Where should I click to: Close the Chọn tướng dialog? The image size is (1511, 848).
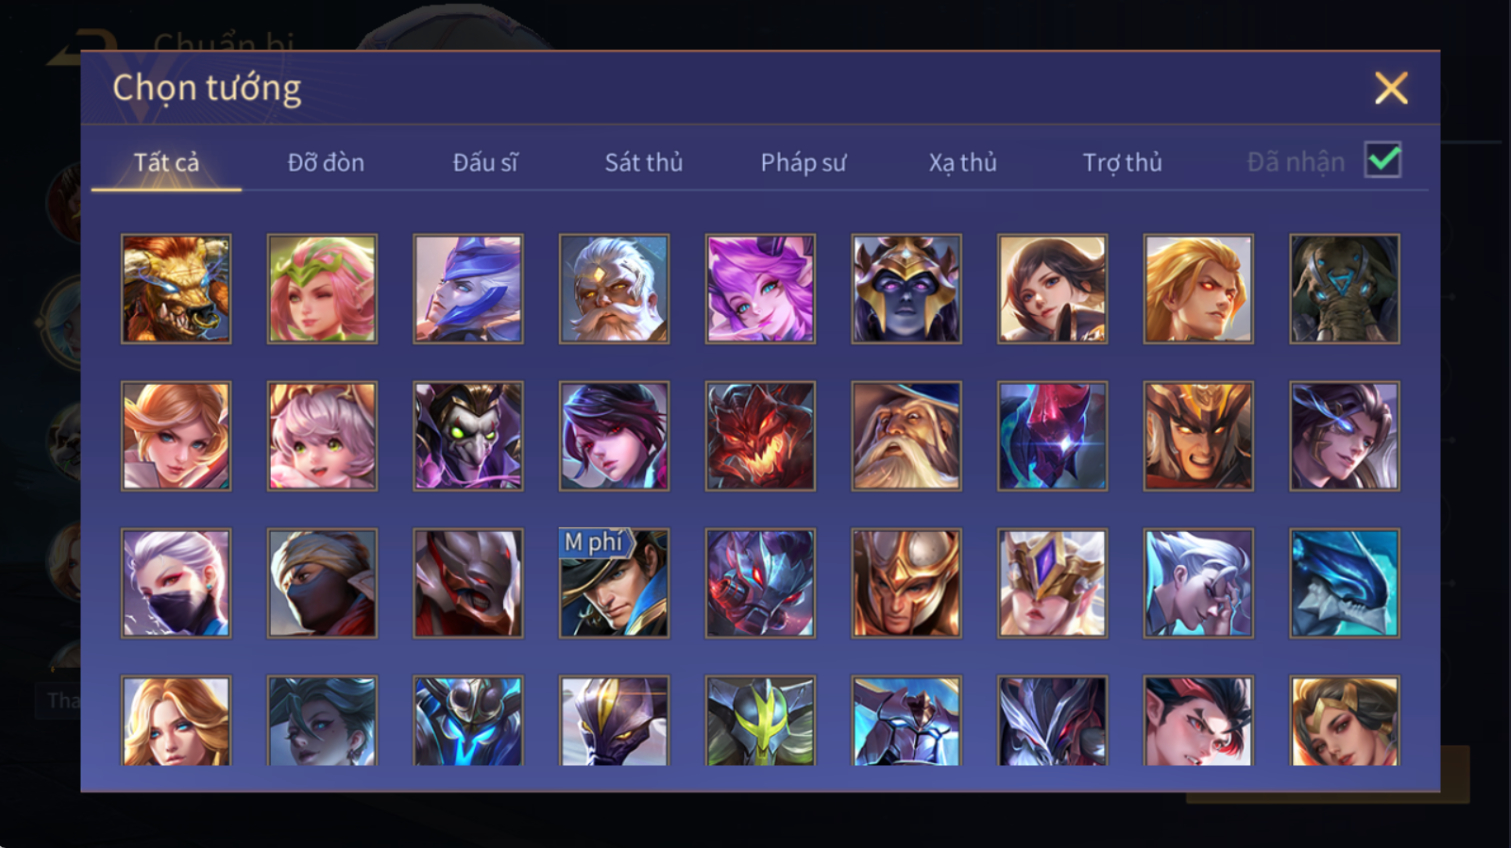pos(1391,88)
